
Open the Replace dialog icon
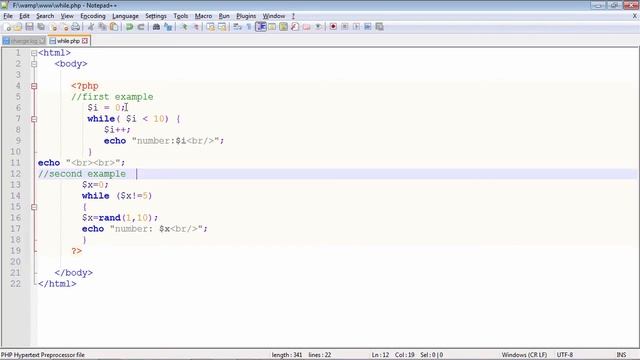click(x=168, y=27)
